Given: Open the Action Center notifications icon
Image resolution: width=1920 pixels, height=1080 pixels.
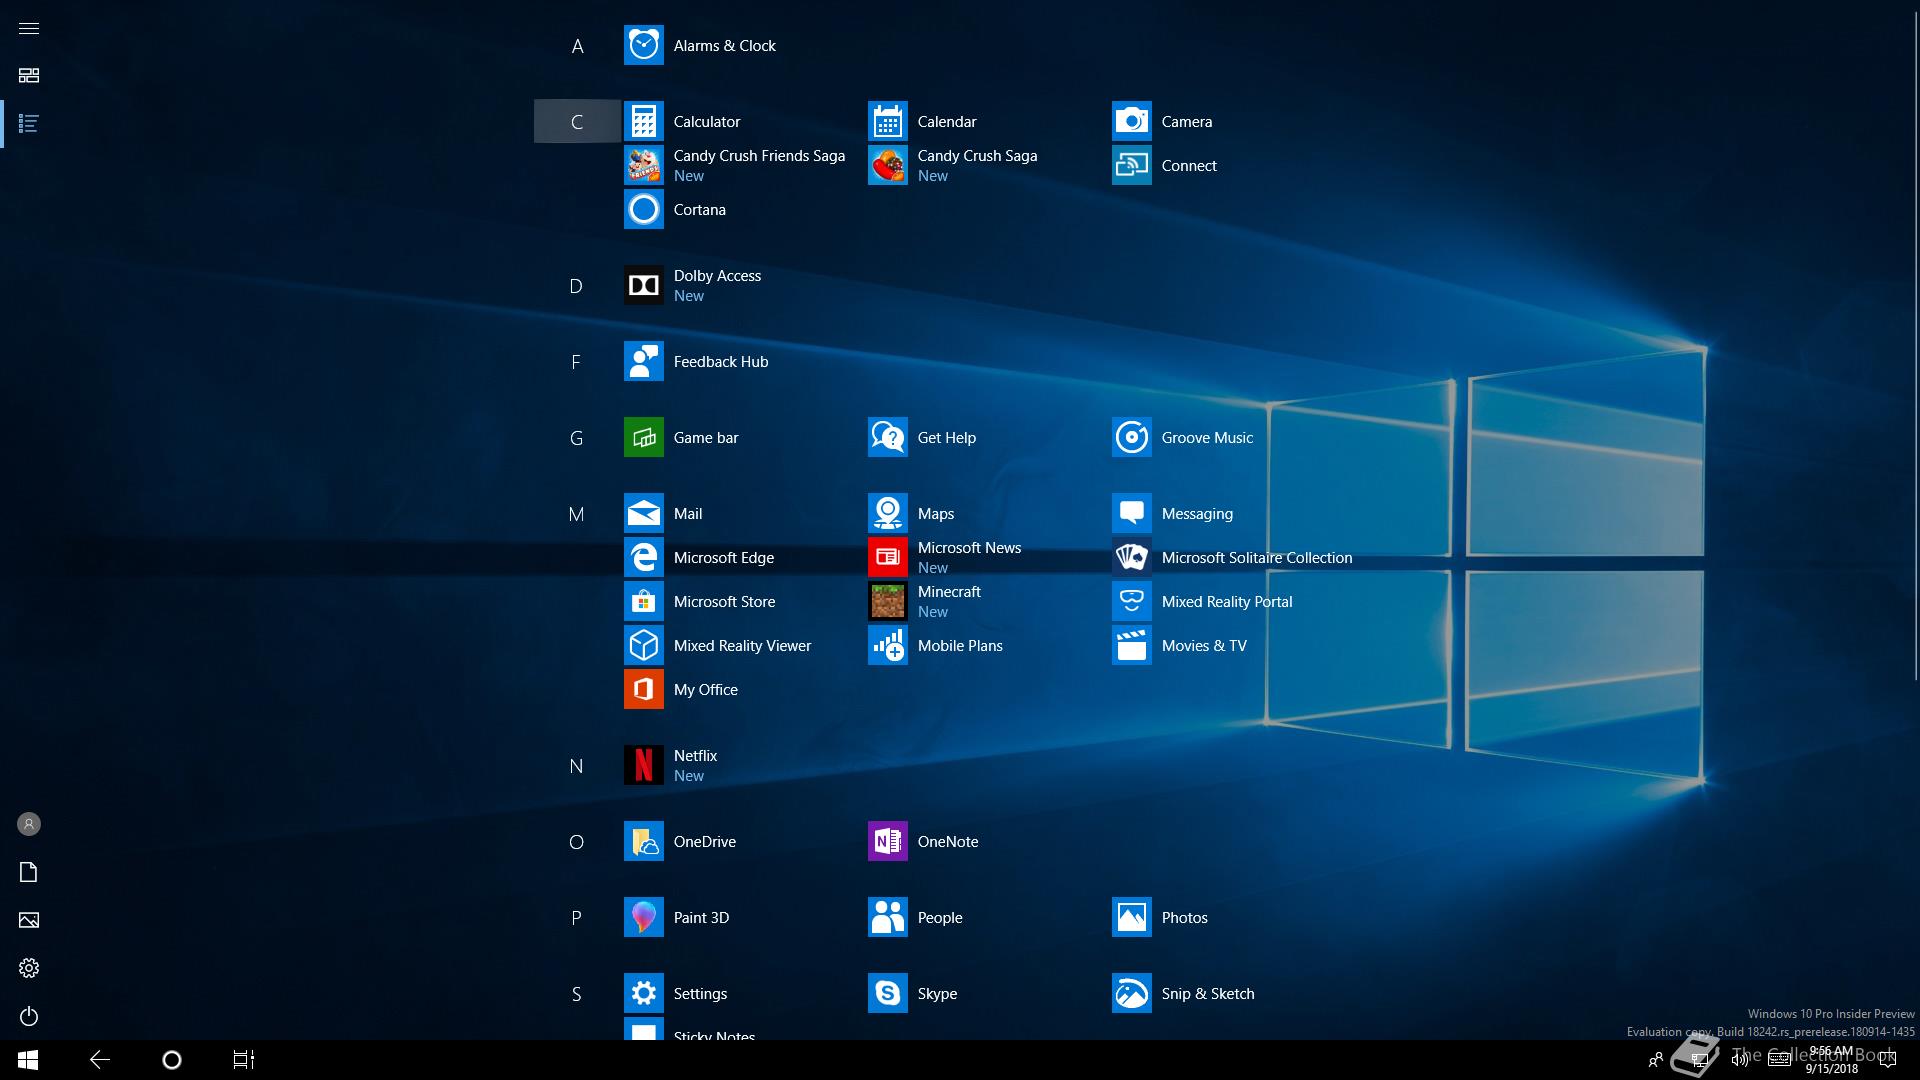Looking at the screenshot, I should 1888,1060.
